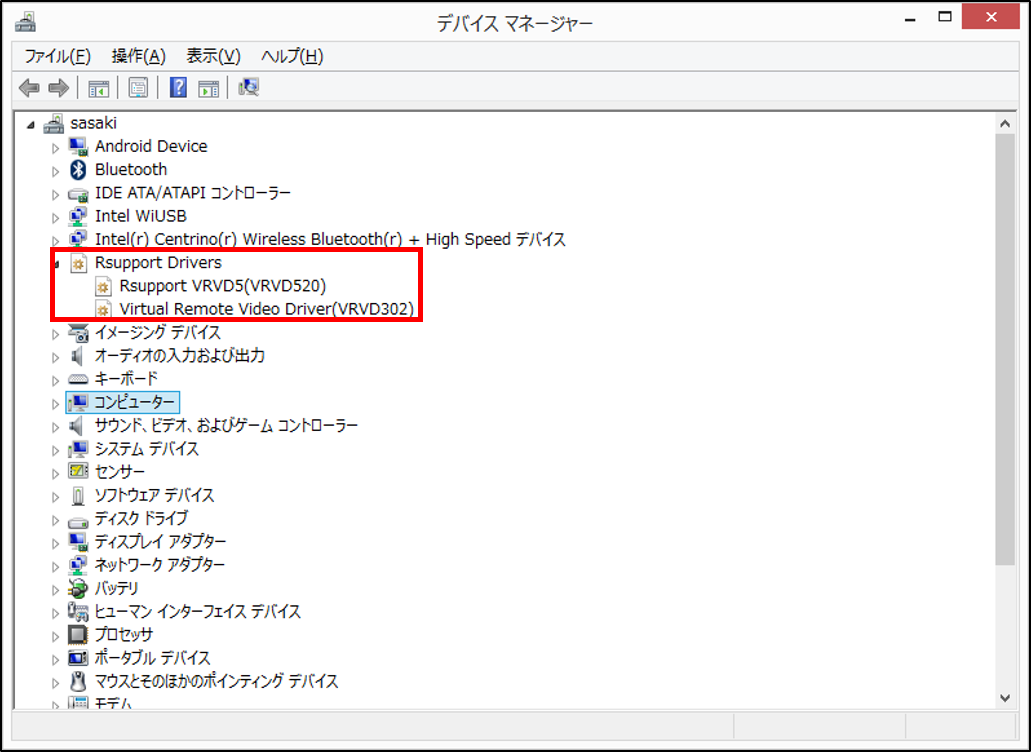Select Virtual Remote Video Driver(VRVD302) entry
The image size is (1031, 752).
tap(266, 309)
